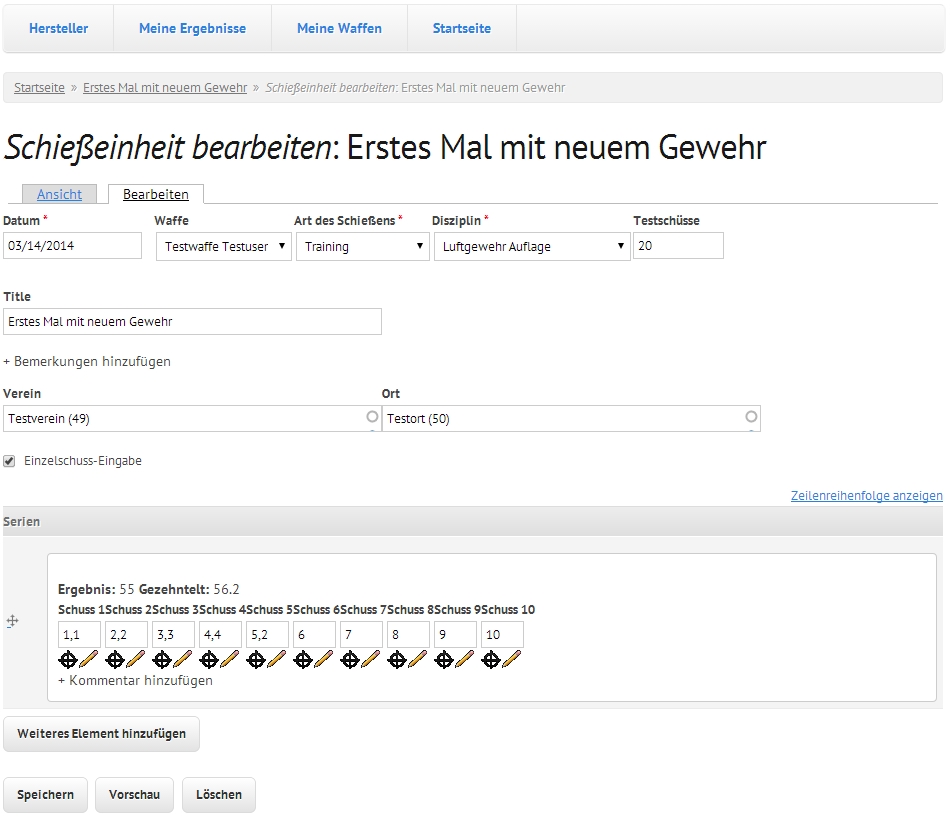Click the pencil icon under Schuss 1
Viewport: 951px width, 821px height.
[x=89, y=660]
